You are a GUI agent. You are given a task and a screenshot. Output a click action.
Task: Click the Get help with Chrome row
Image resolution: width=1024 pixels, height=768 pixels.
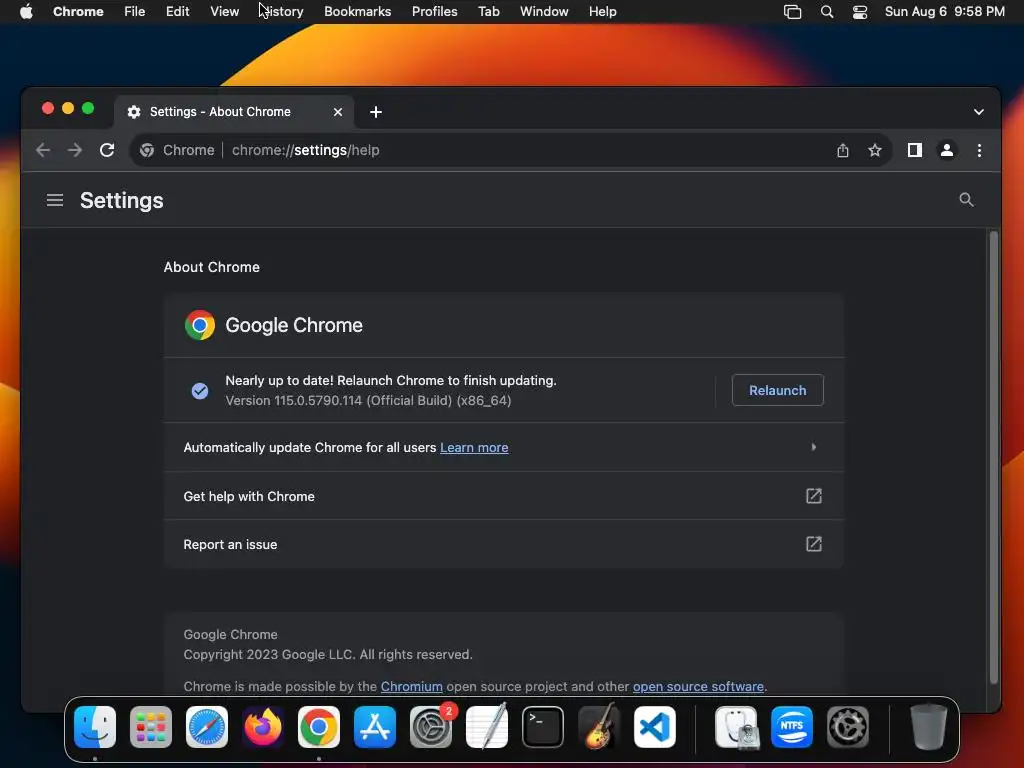point(504,496)
